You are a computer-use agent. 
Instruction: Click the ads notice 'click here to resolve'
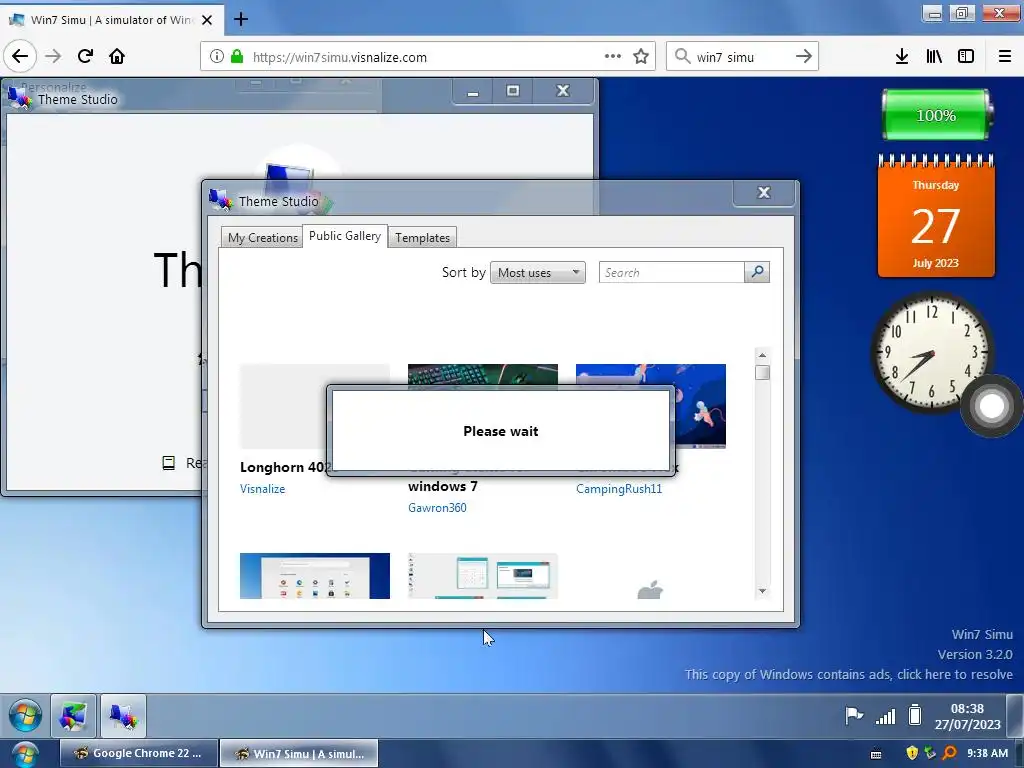pyautogui.click(x=955, y=674)
